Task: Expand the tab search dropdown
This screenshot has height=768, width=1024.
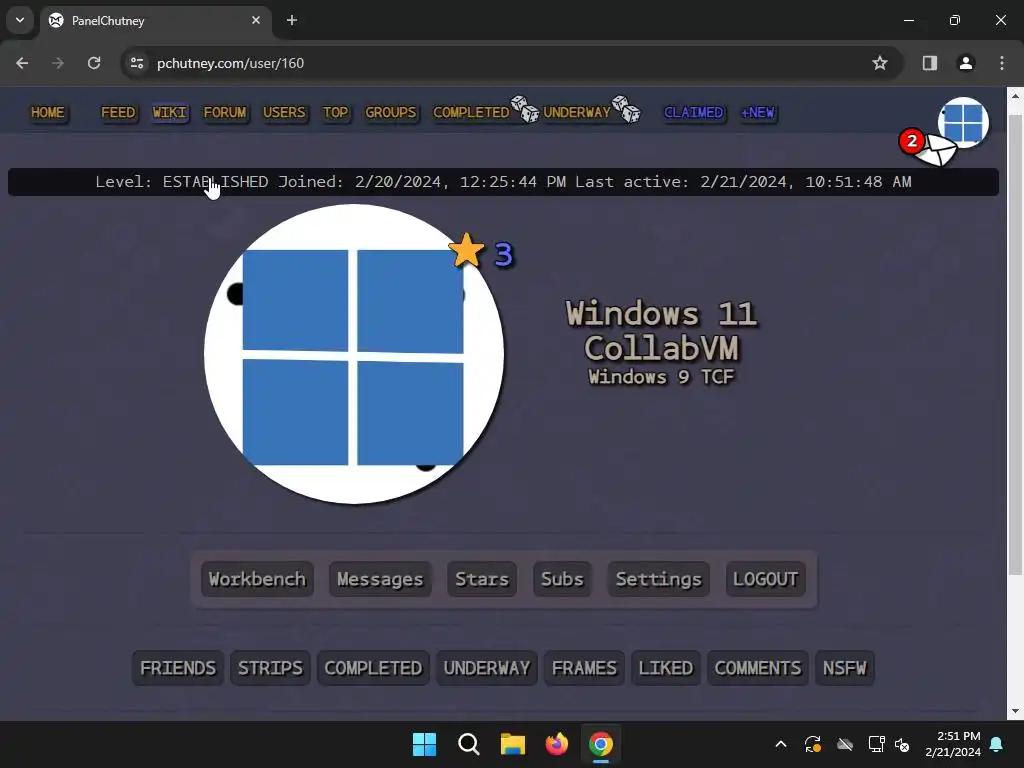Action: [x=20, y=20]
